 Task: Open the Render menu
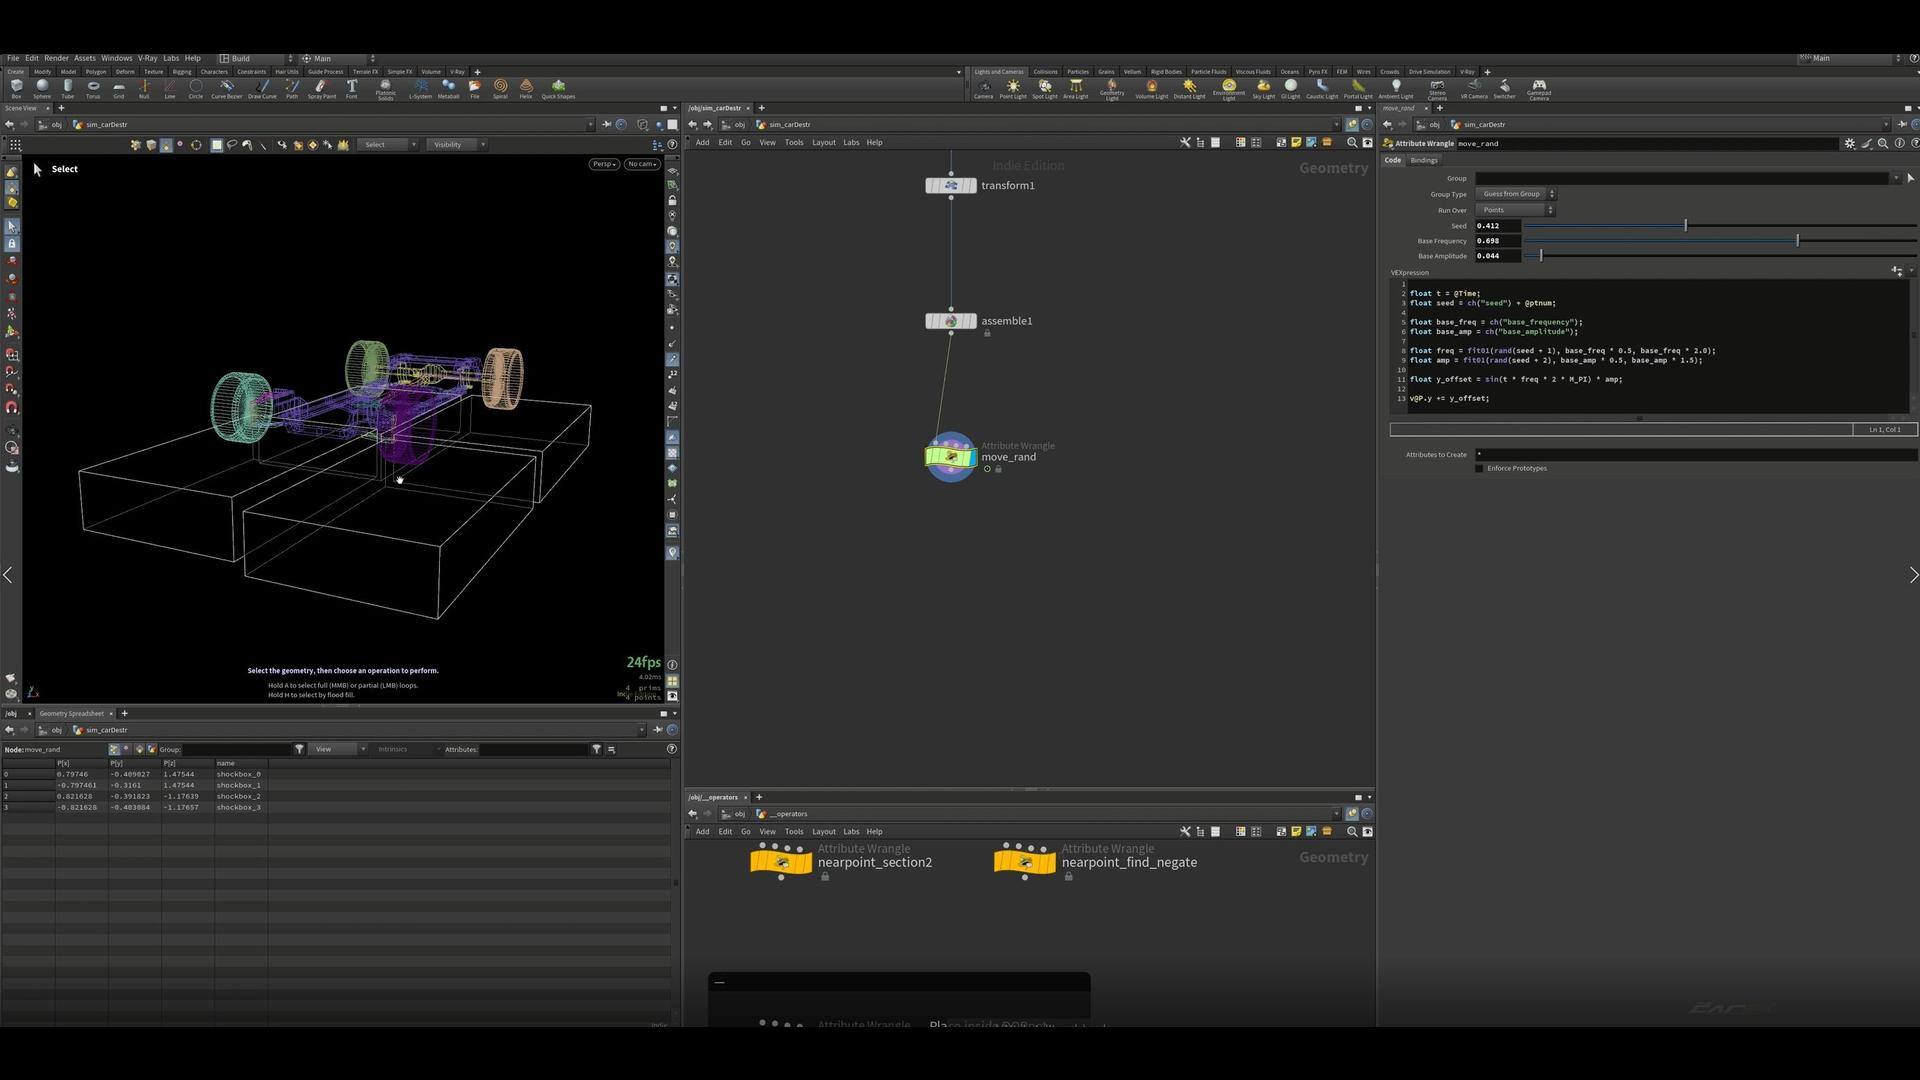[x=56, y=58]
